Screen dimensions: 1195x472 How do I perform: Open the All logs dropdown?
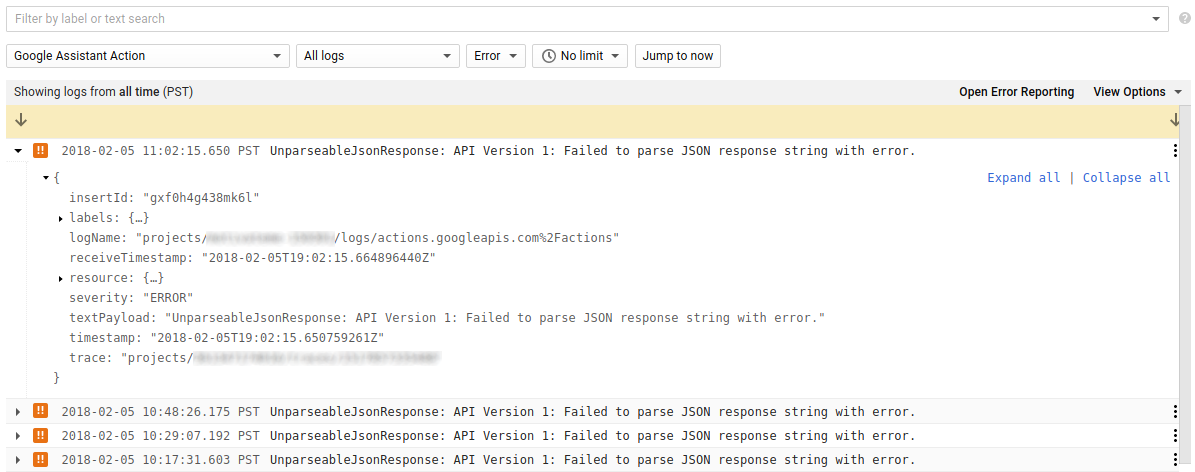pyautogui.click(x=376, y=56)
